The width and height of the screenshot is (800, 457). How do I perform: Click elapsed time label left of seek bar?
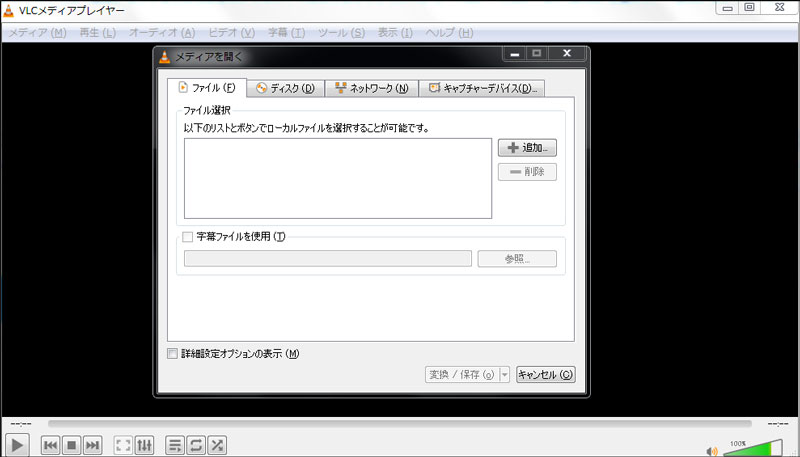[x=21, y=424]
